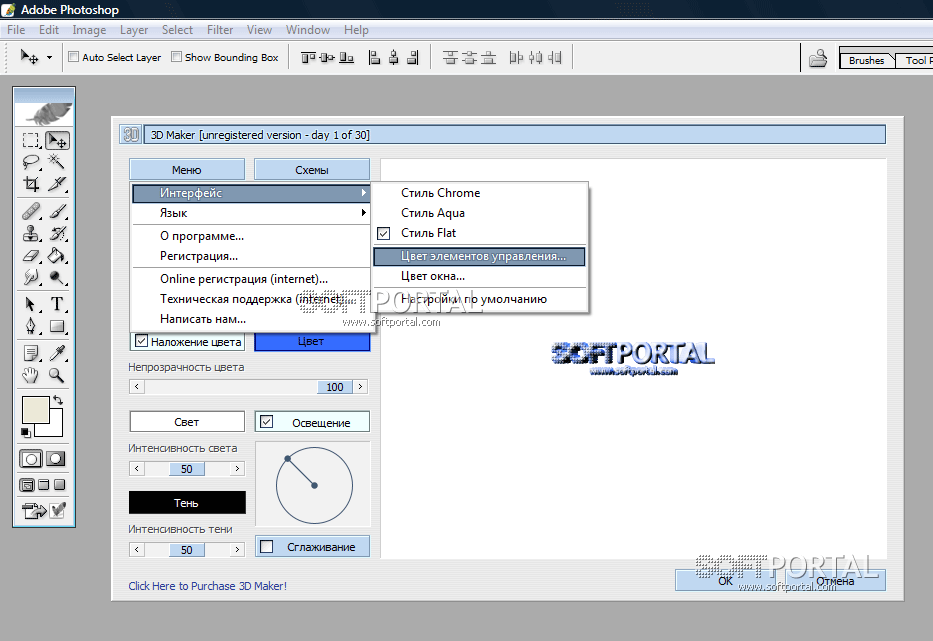Open the black Тень color swatch
Screen dimensions: 933x641
tap(187, 503)
